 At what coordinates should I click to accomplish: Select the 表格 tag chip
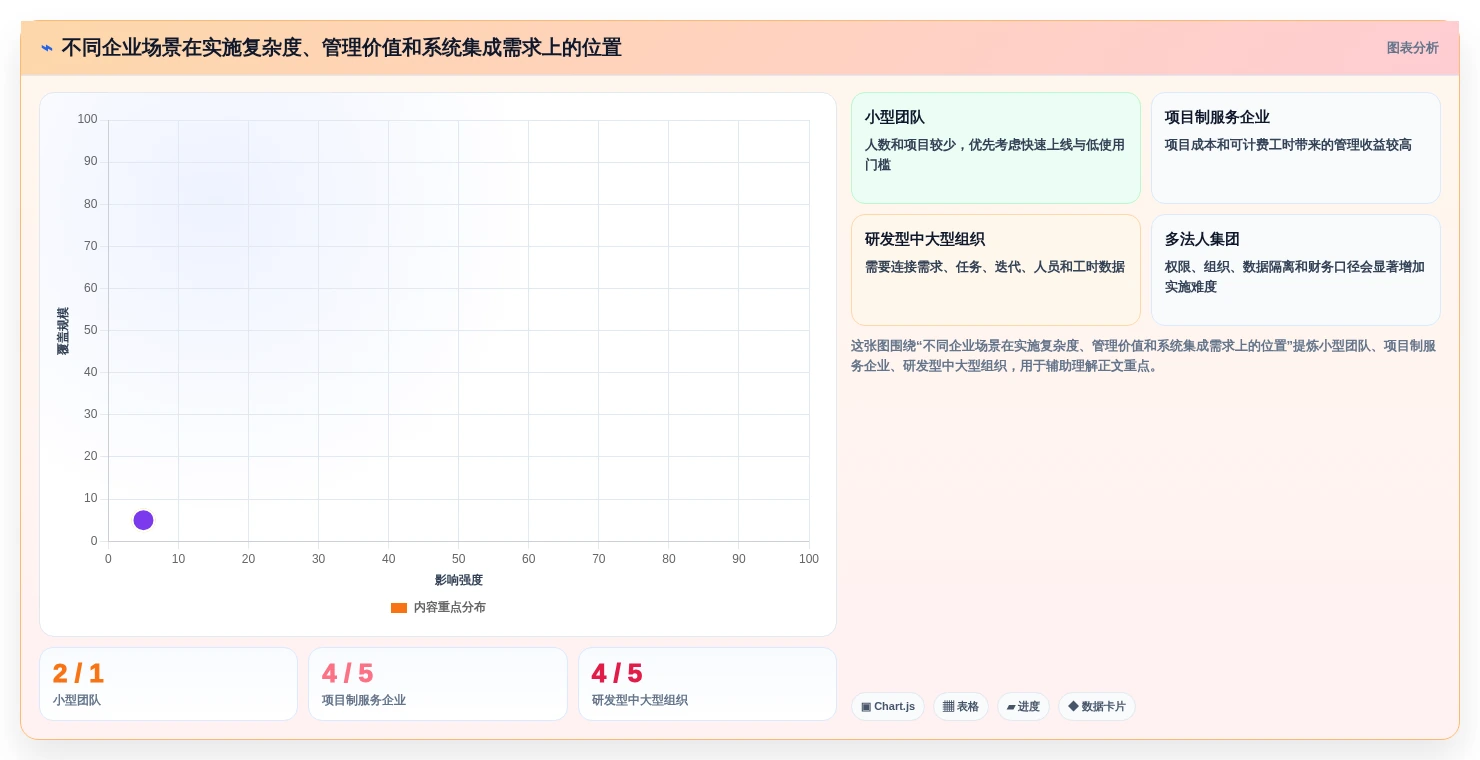coord(961,706)
